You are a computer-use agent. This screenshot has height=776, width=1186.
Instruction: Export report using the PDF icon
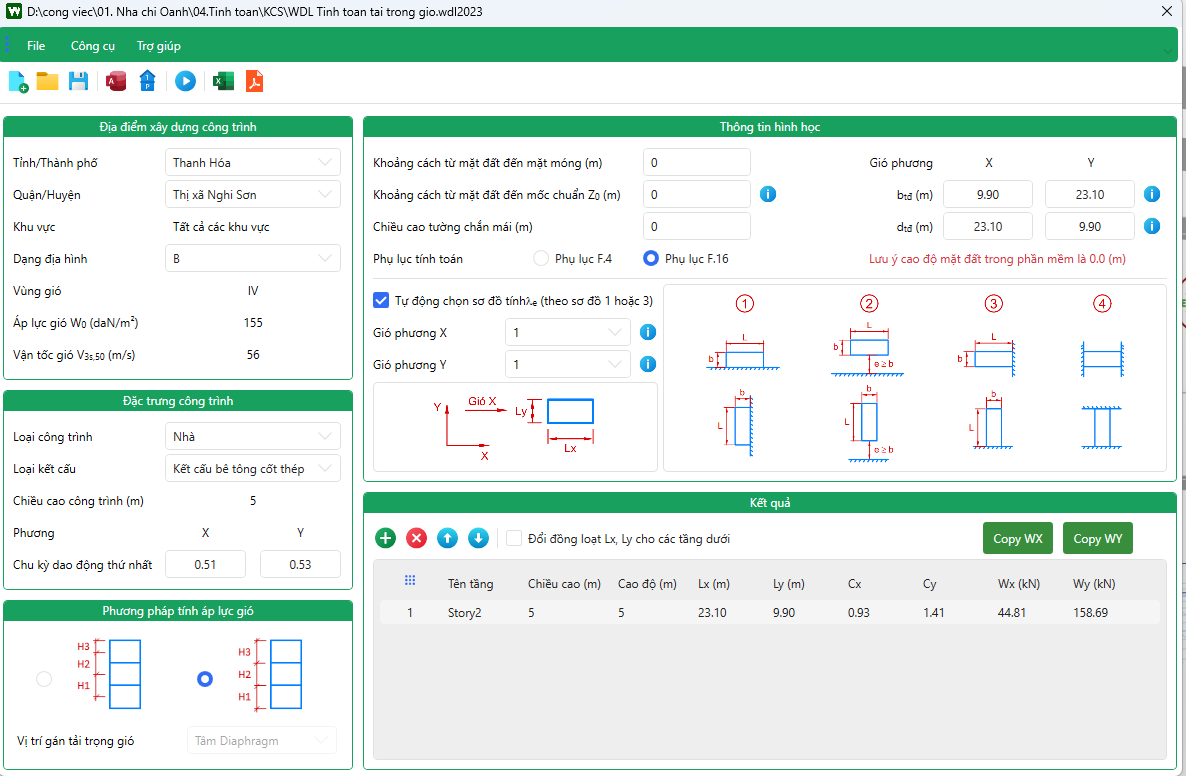click(255, 81)
